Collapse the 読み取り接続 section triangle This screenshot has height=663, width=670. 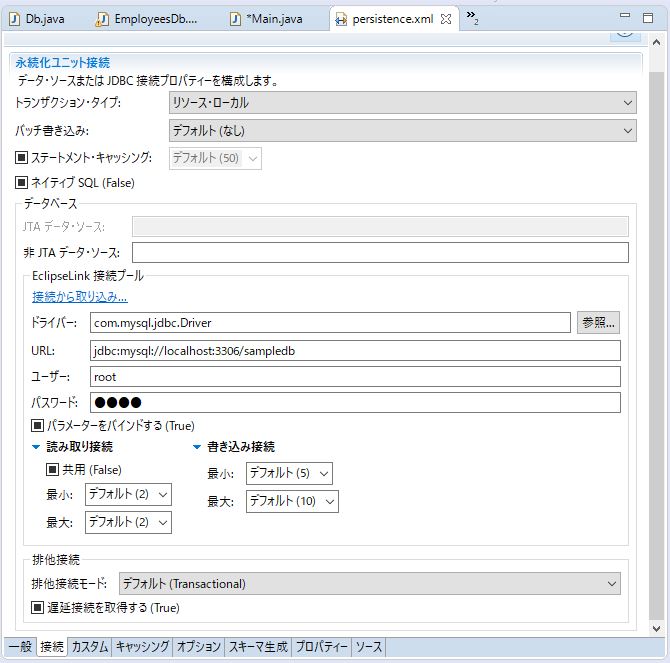(37, 447)
